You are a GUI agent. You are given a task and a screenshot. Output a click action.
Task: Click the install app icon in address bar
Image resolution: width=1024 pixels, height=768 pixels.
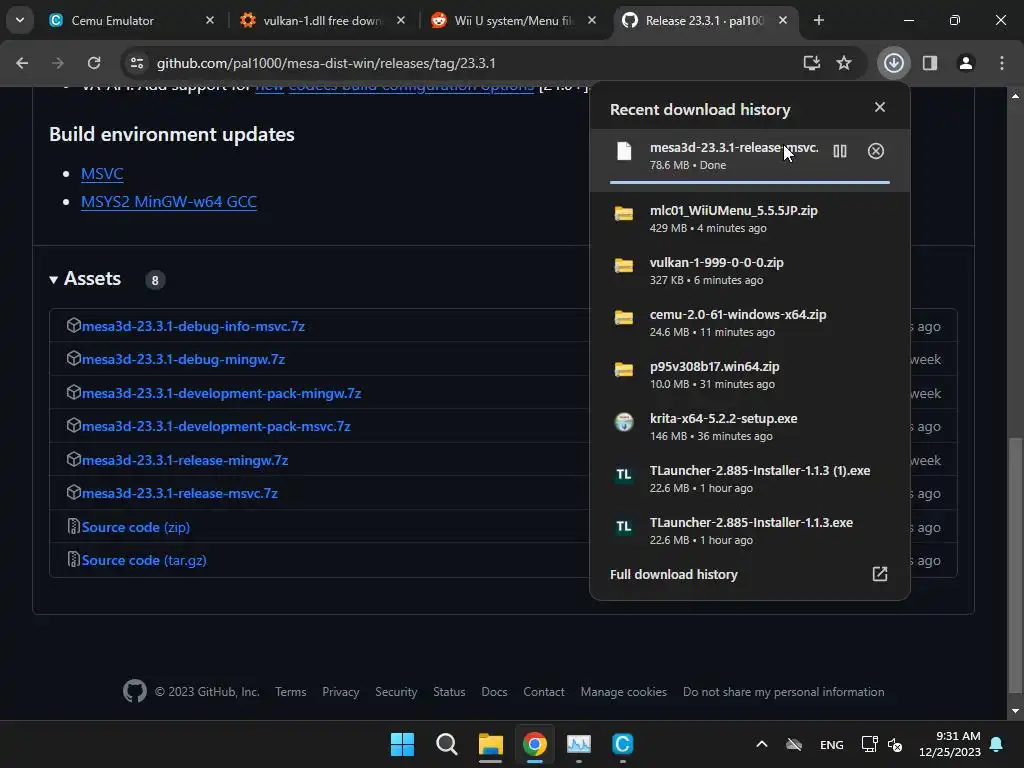pos(811,63)
